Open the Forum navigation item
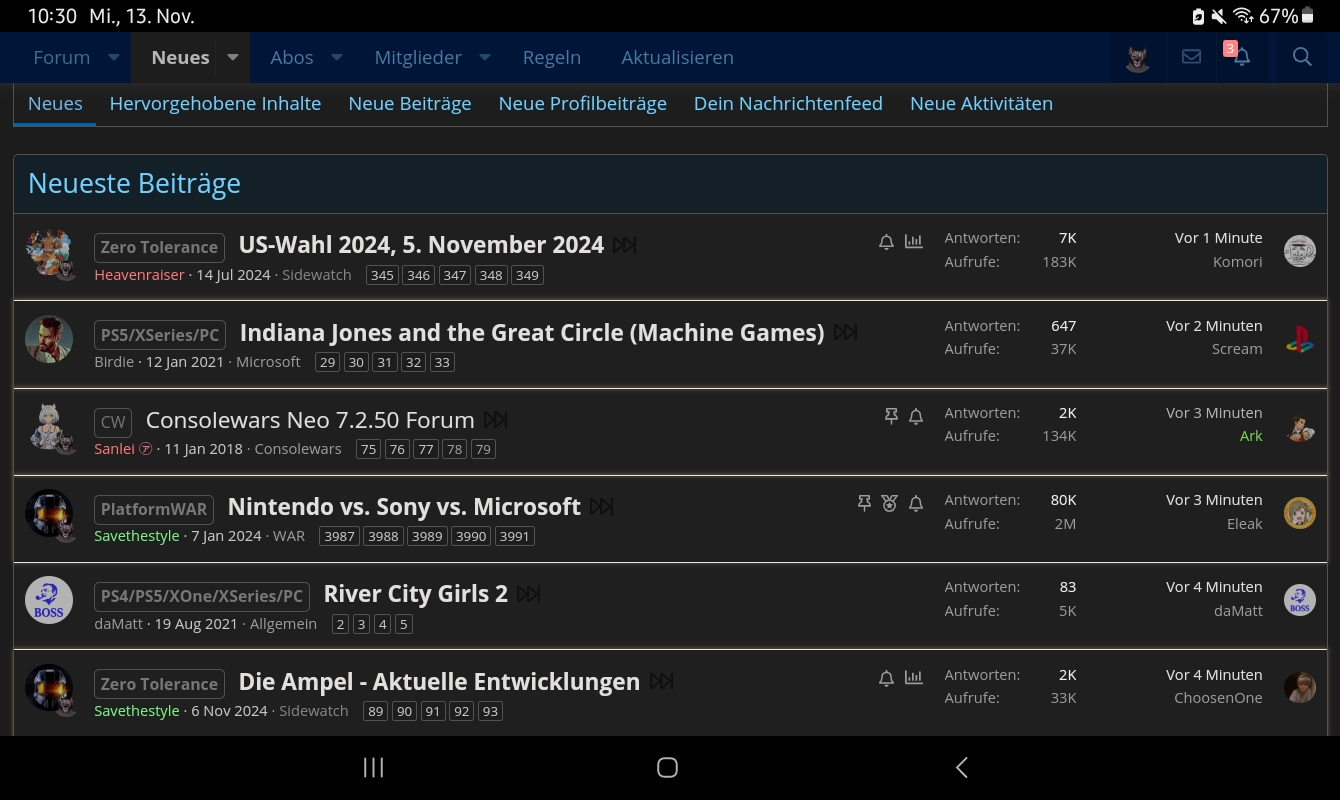The width and height of the screenshot is (1340, 800). (x=62, y=57)
